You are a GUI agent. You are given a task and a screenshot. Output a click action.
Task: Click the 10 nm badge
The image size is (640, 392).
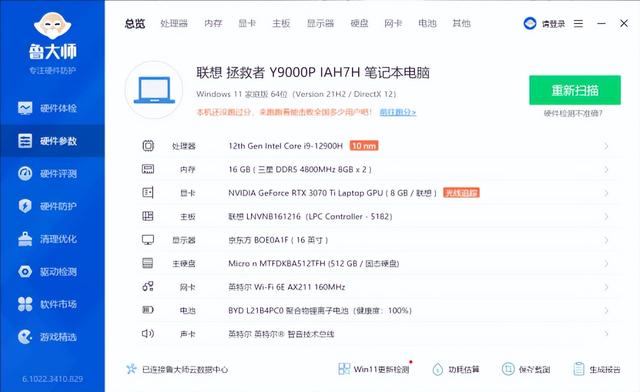click(x=364, y=146)
